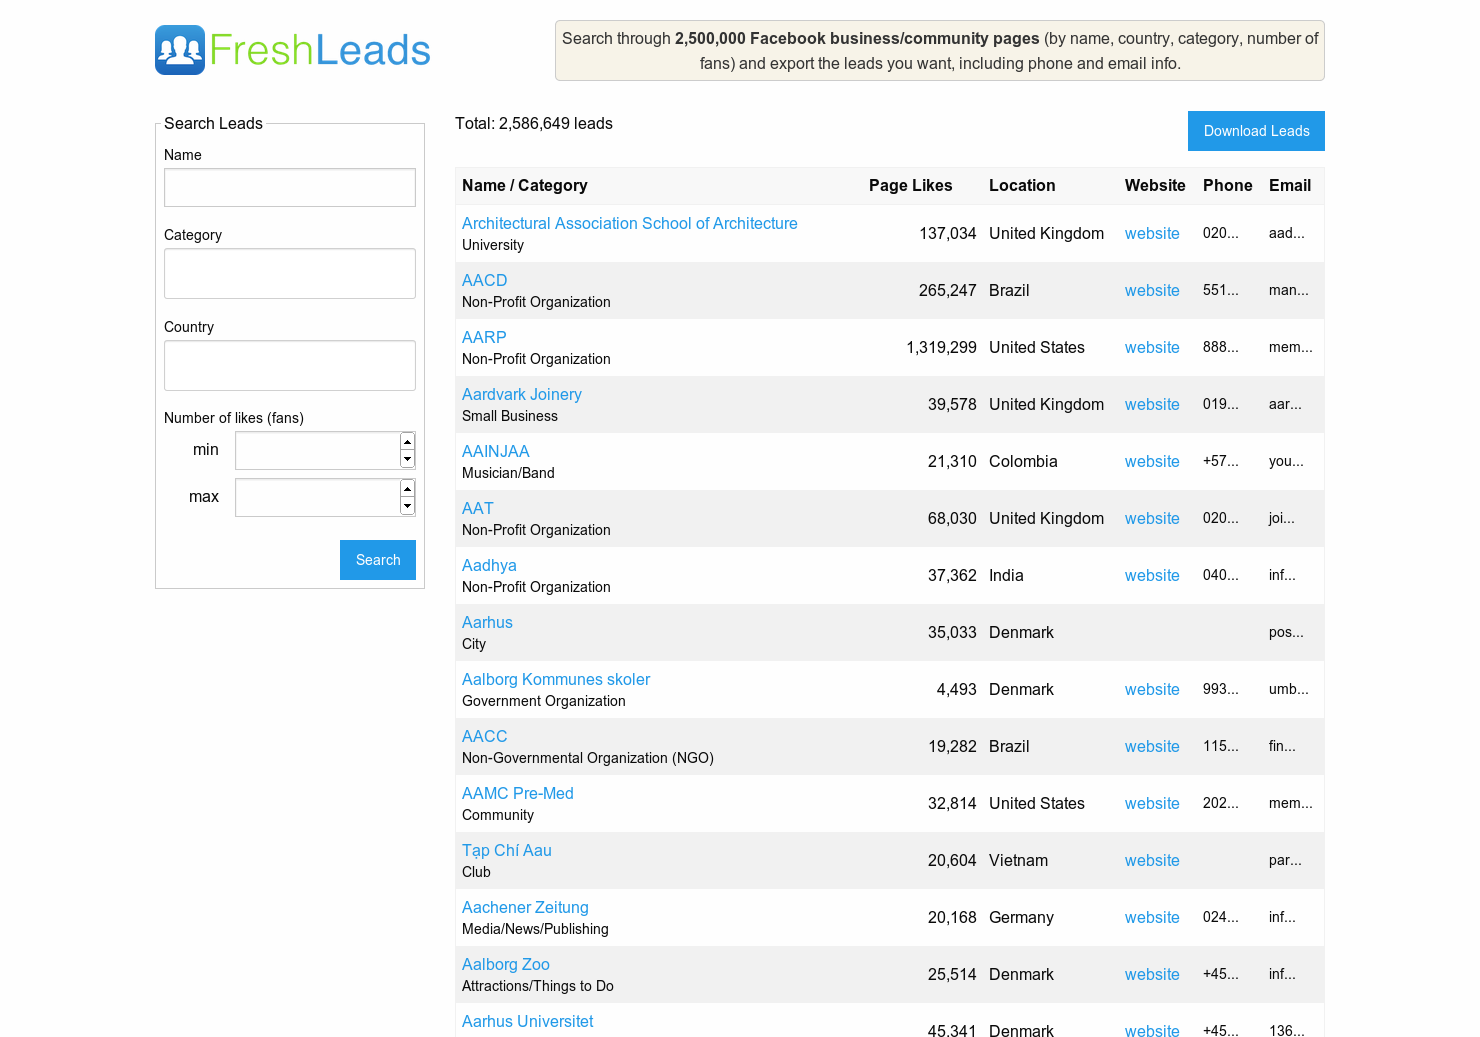Visit the website link for AACD
The image size is (1480, 1037).
(x=1152, y=290)
